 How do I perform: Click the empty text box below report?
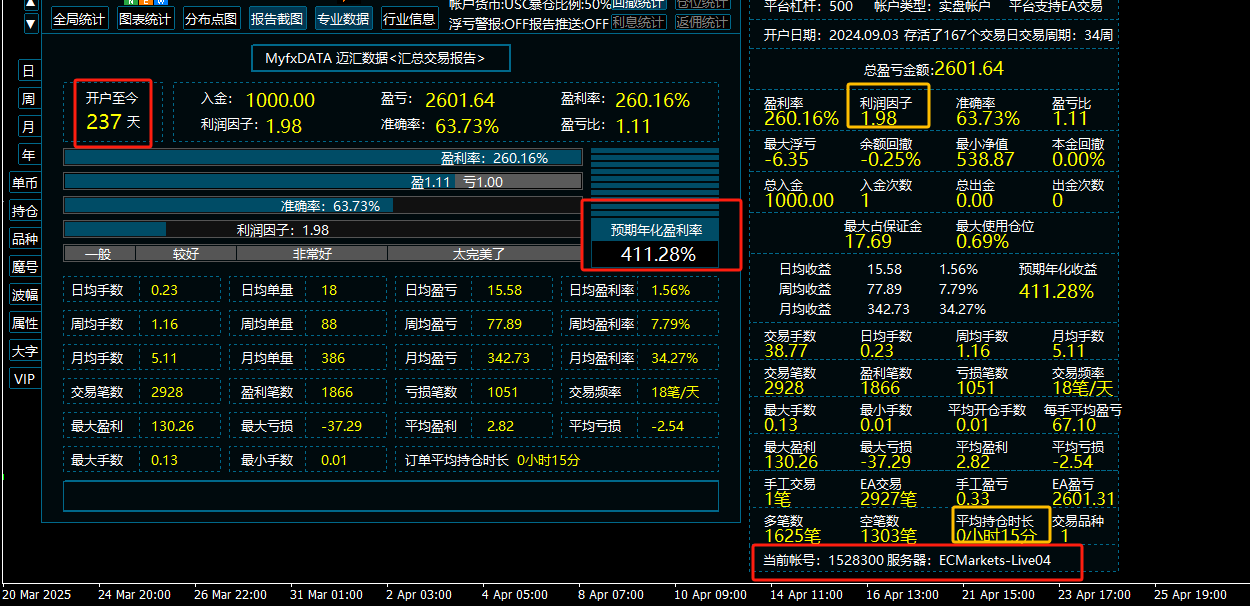[391, 496]
